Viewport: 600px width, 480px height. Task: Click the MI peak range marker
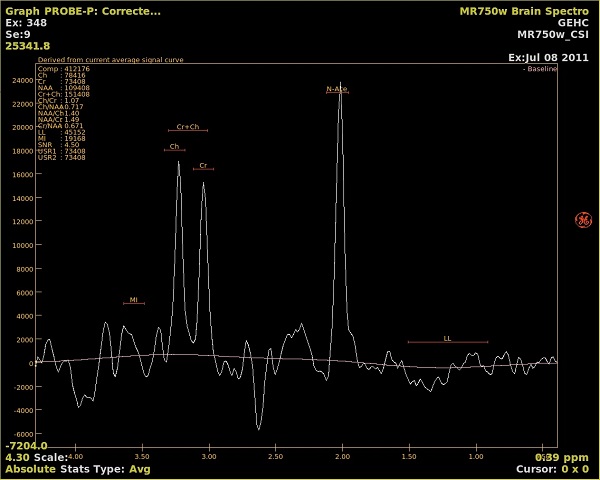tap(133, 300)
